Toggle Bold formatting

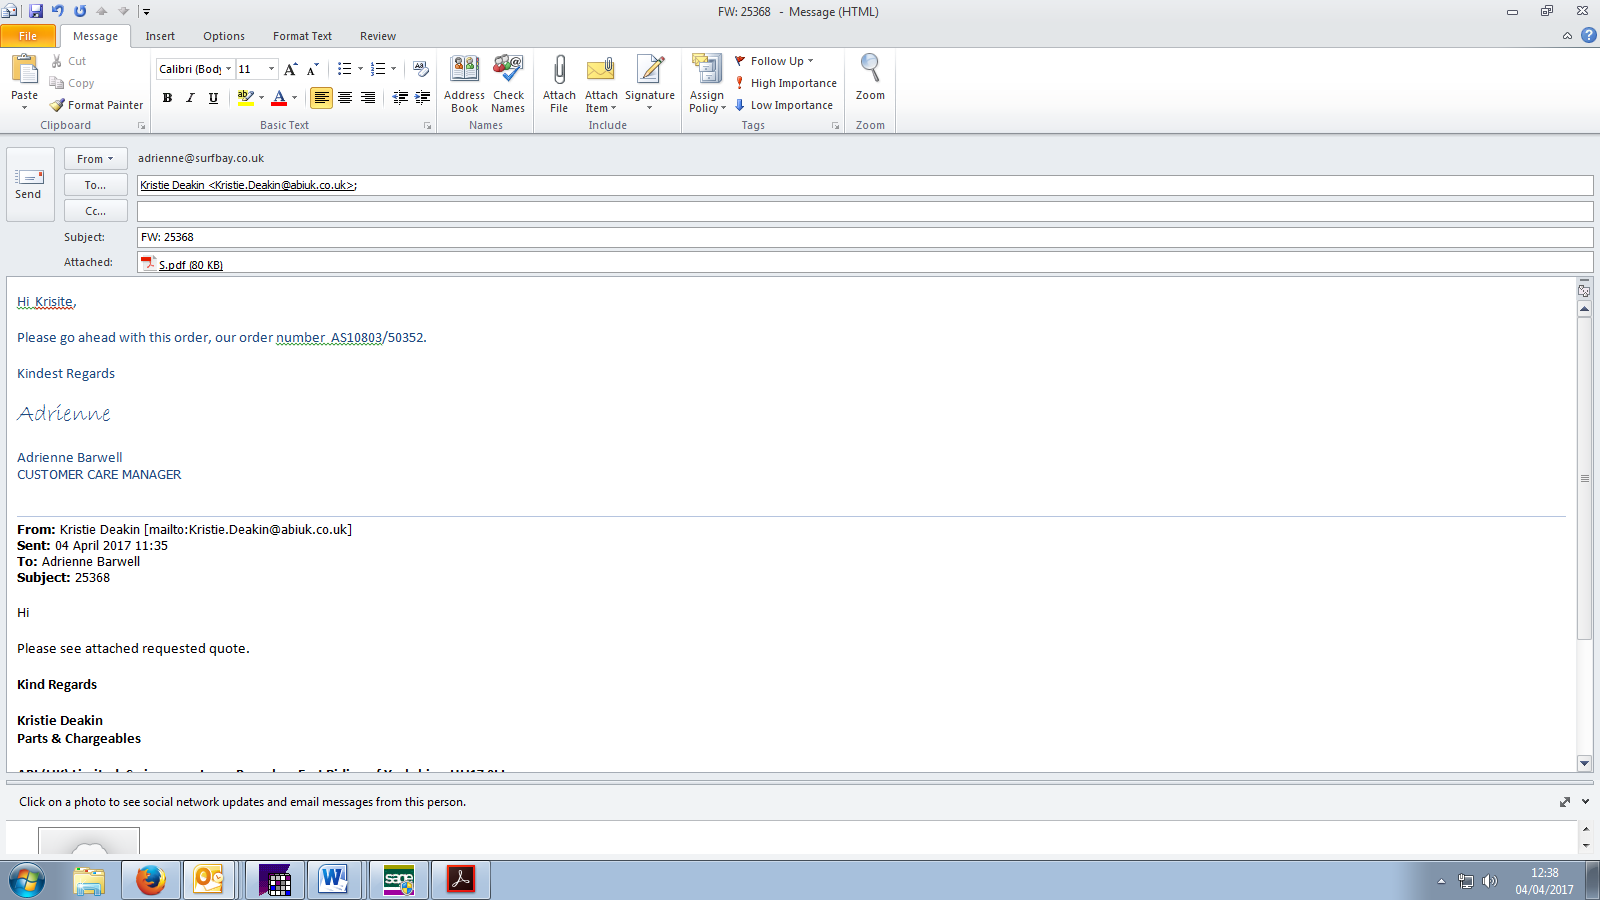[167, 98]
